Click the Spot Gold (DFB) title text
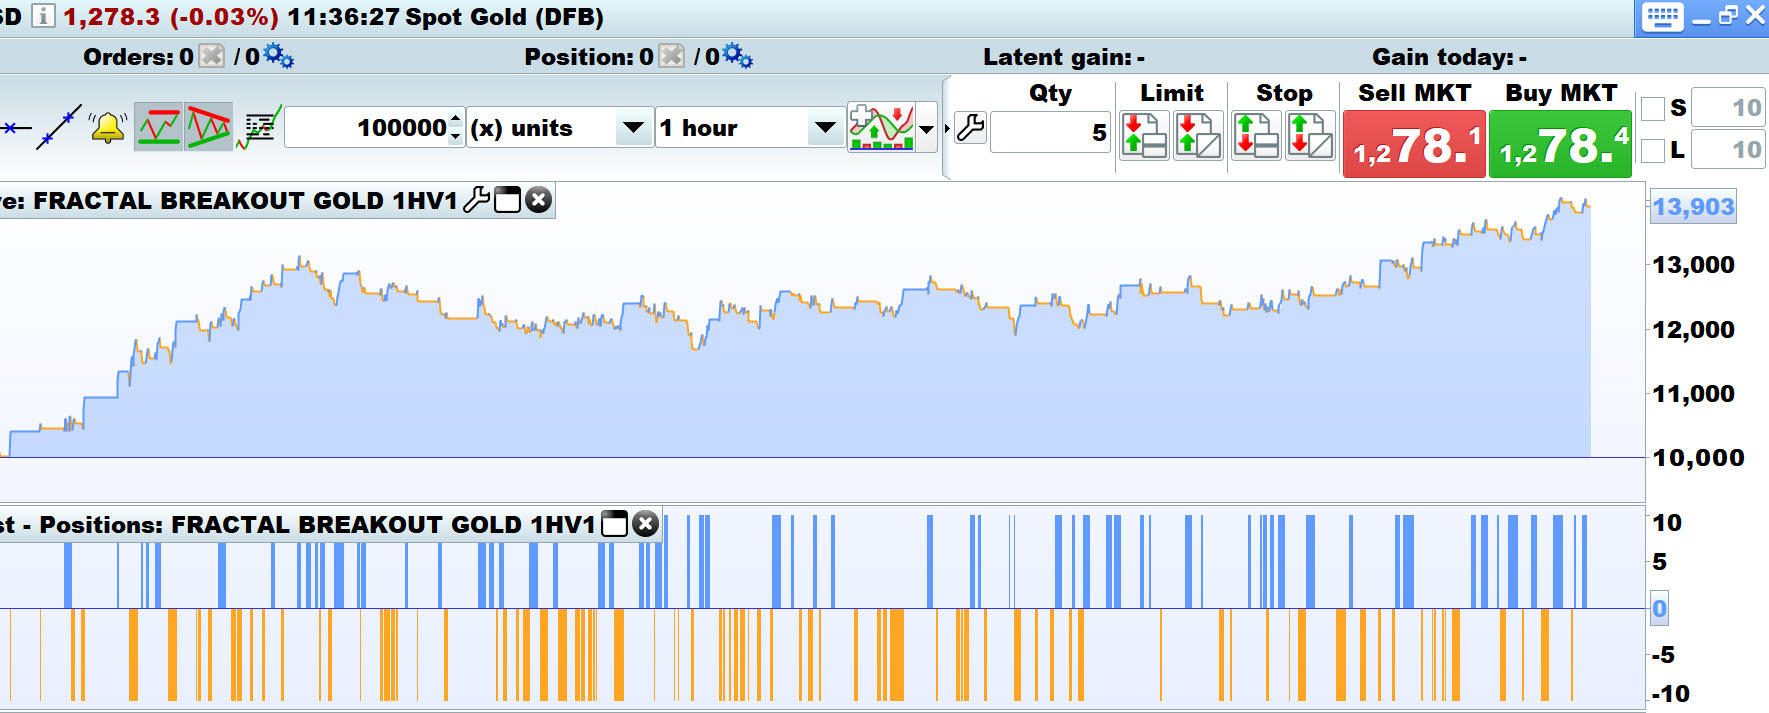The height and width of the screenshot is (713, 1769). tap(504, 17)
